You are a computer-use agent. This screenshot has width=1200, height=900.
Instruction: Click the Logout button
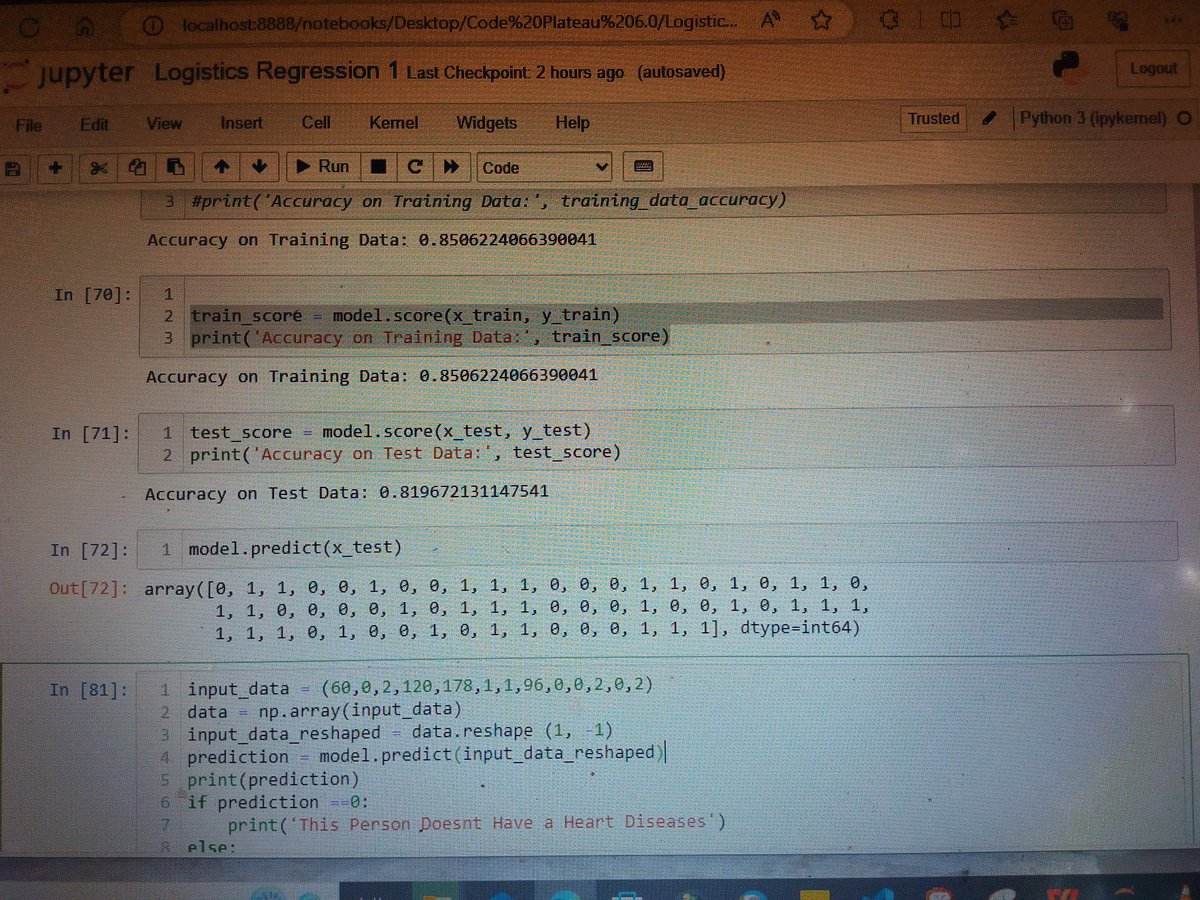pos(1153,68)
